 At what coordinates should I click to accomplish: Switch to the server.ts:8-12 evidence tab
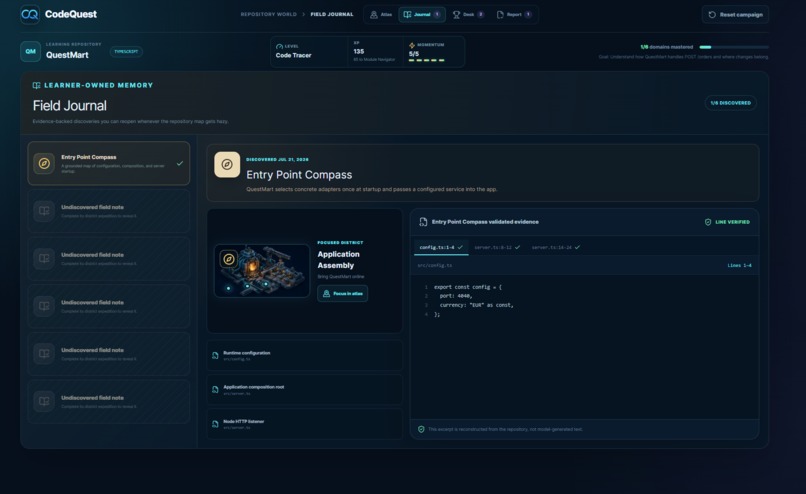coord(497,247)
